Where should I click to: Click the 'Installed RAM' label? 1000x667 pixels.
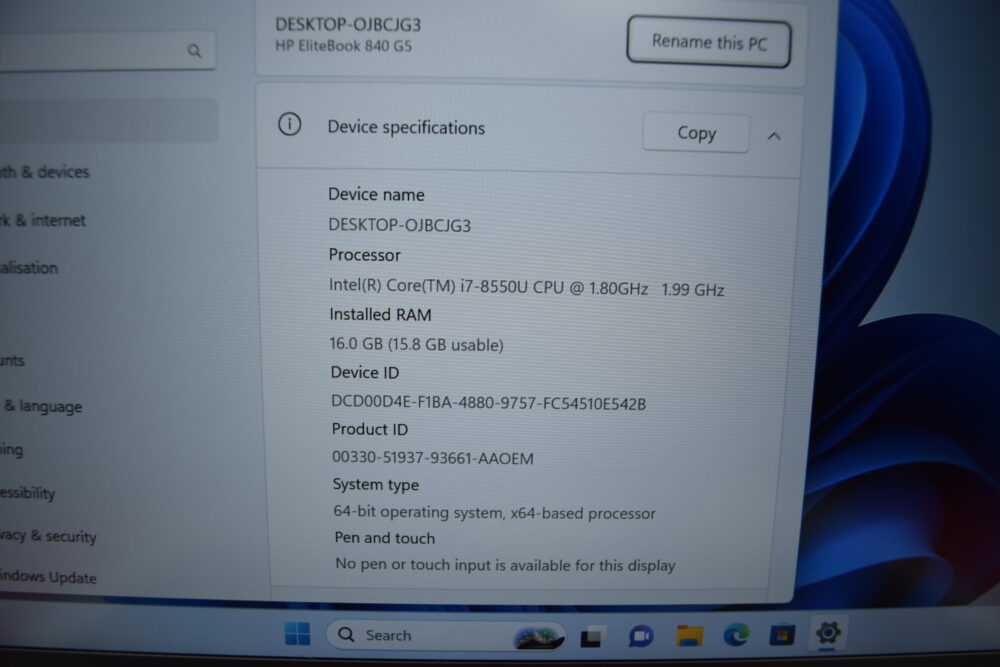coord(380,314)
